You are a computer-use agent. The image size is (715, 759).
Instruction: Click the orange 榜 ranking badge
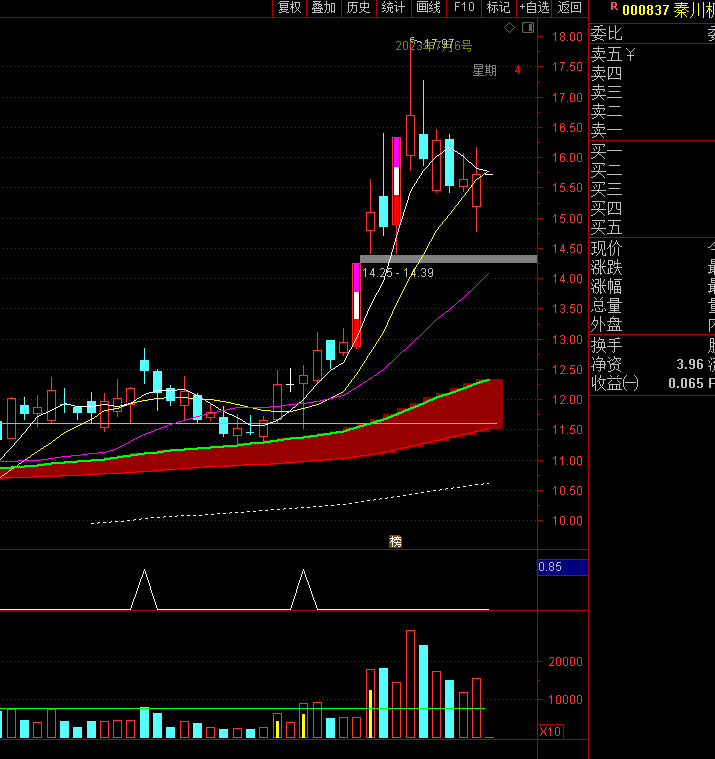click(x=396, y=541)
